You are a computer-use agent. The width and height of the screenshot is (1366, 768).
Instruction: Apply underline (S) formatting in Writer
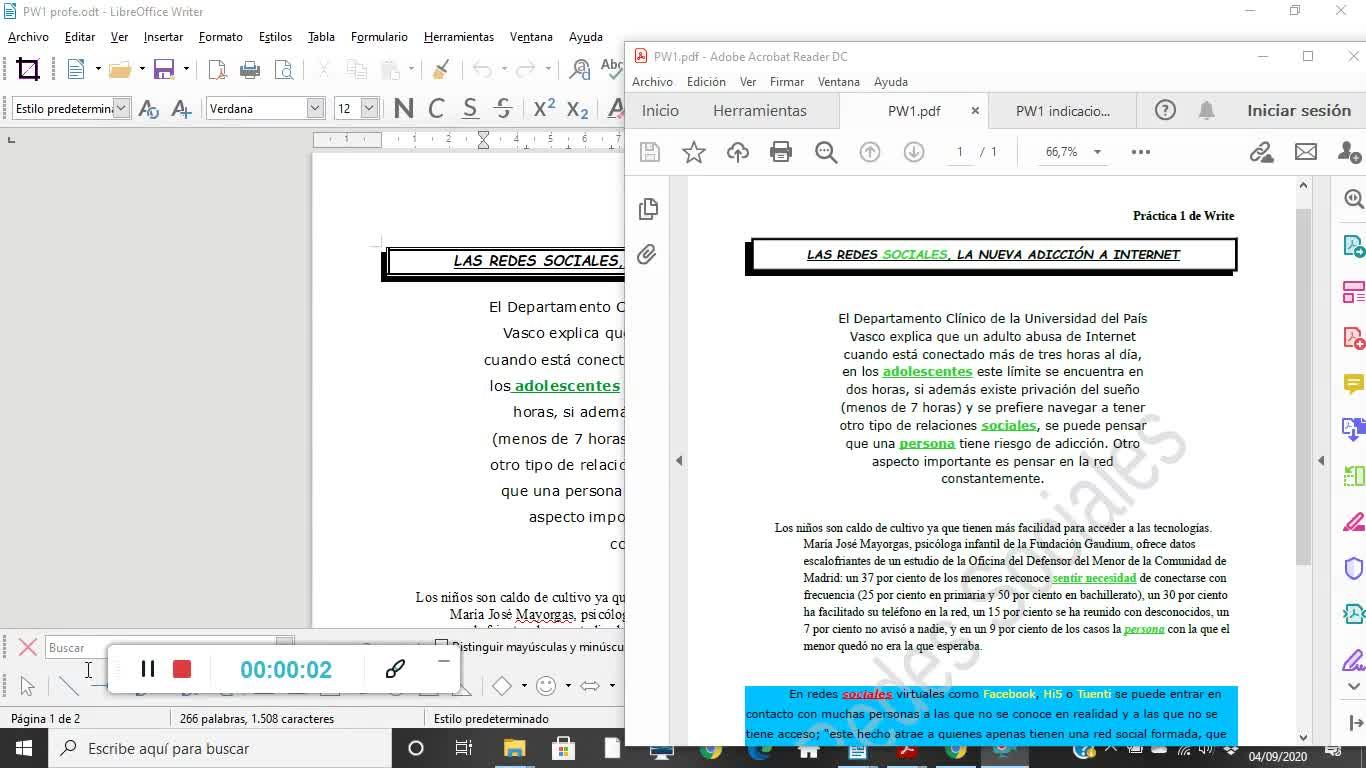pos(470,108)
